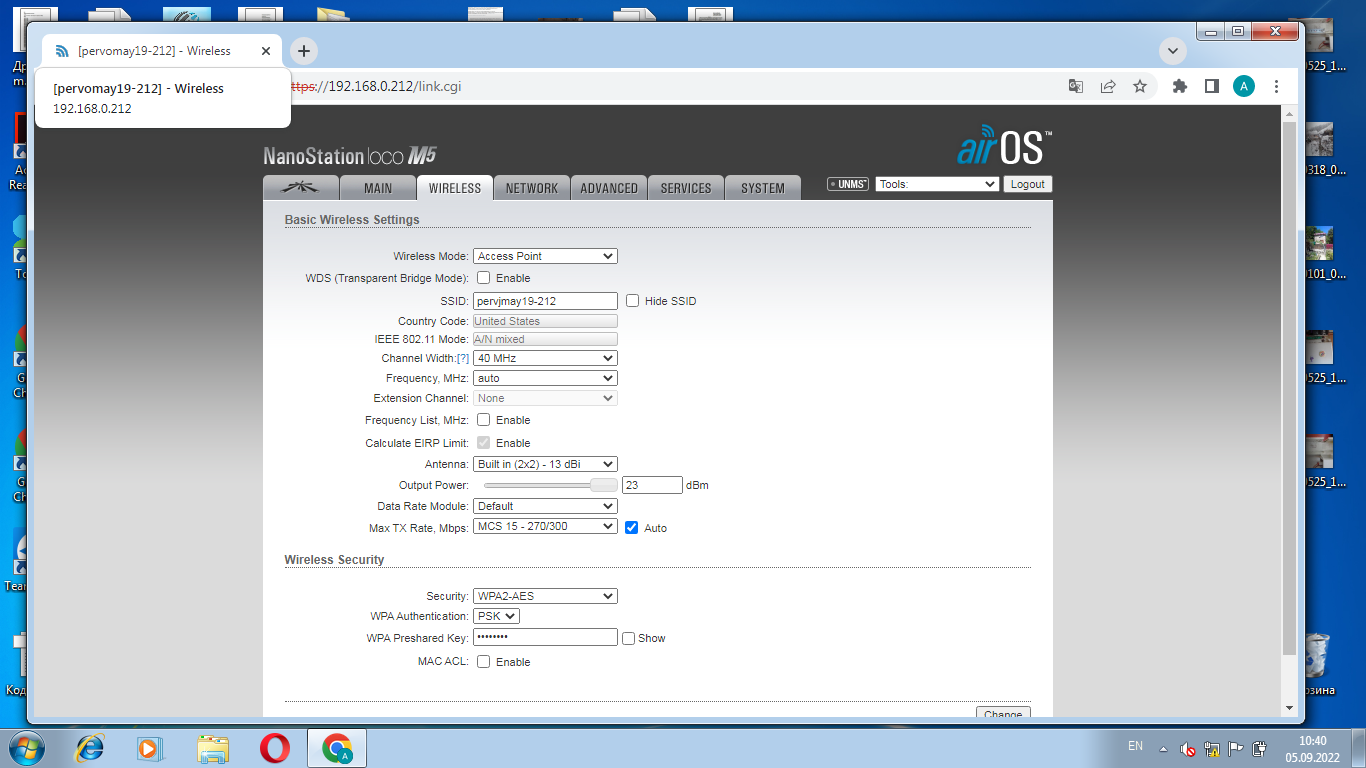Click the SSID input field
The image size is (1366, 768).
[x=545, y=301]
